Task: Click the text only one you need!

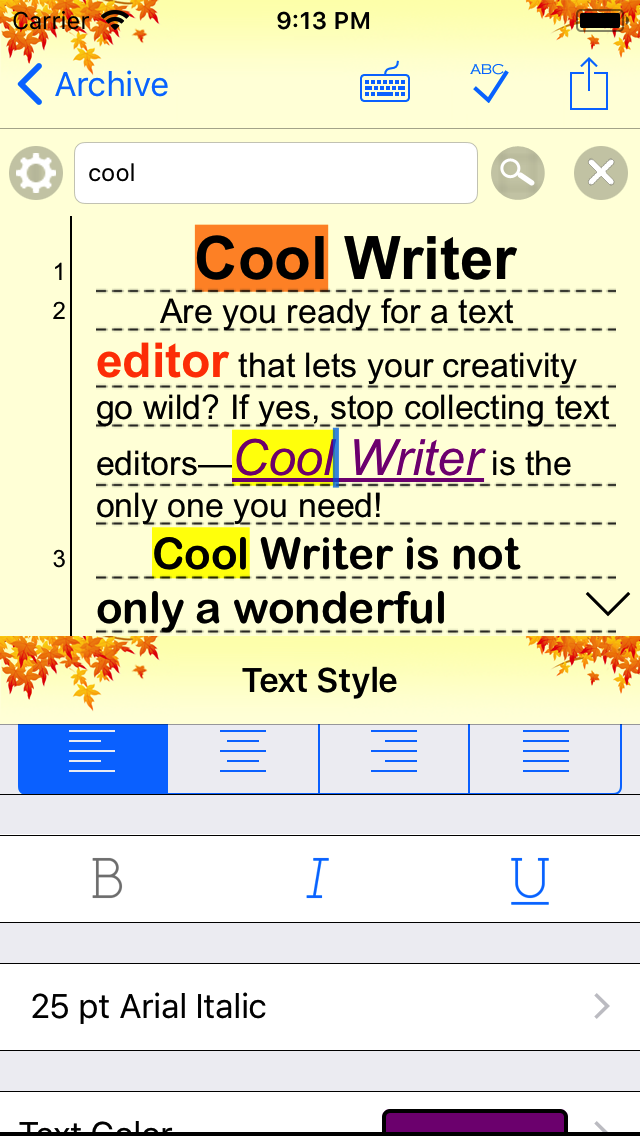Action: (239, 506)
